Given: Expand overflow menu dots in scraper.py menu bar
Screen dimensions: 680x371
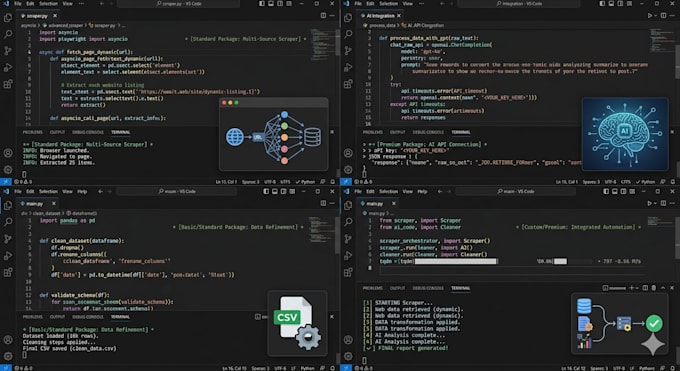Looking at the screenshot, I should click(x=82, y=3).
